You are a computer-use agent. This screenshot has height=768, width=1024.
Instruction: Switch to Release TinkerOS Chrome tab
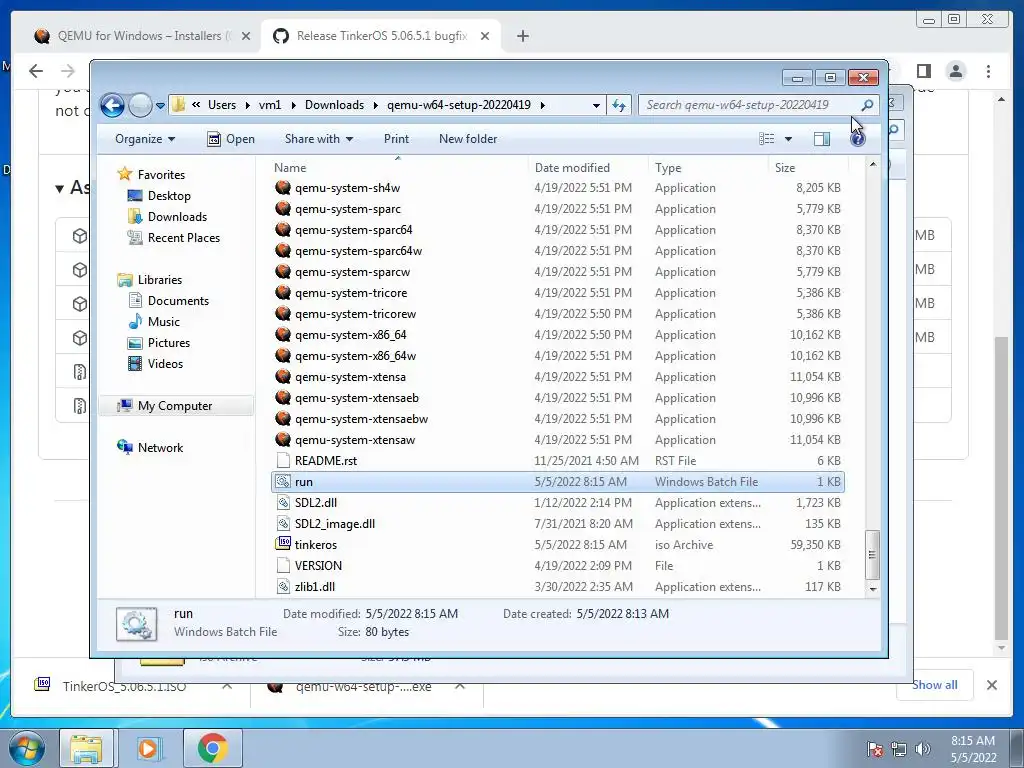[x=381, y=36]
